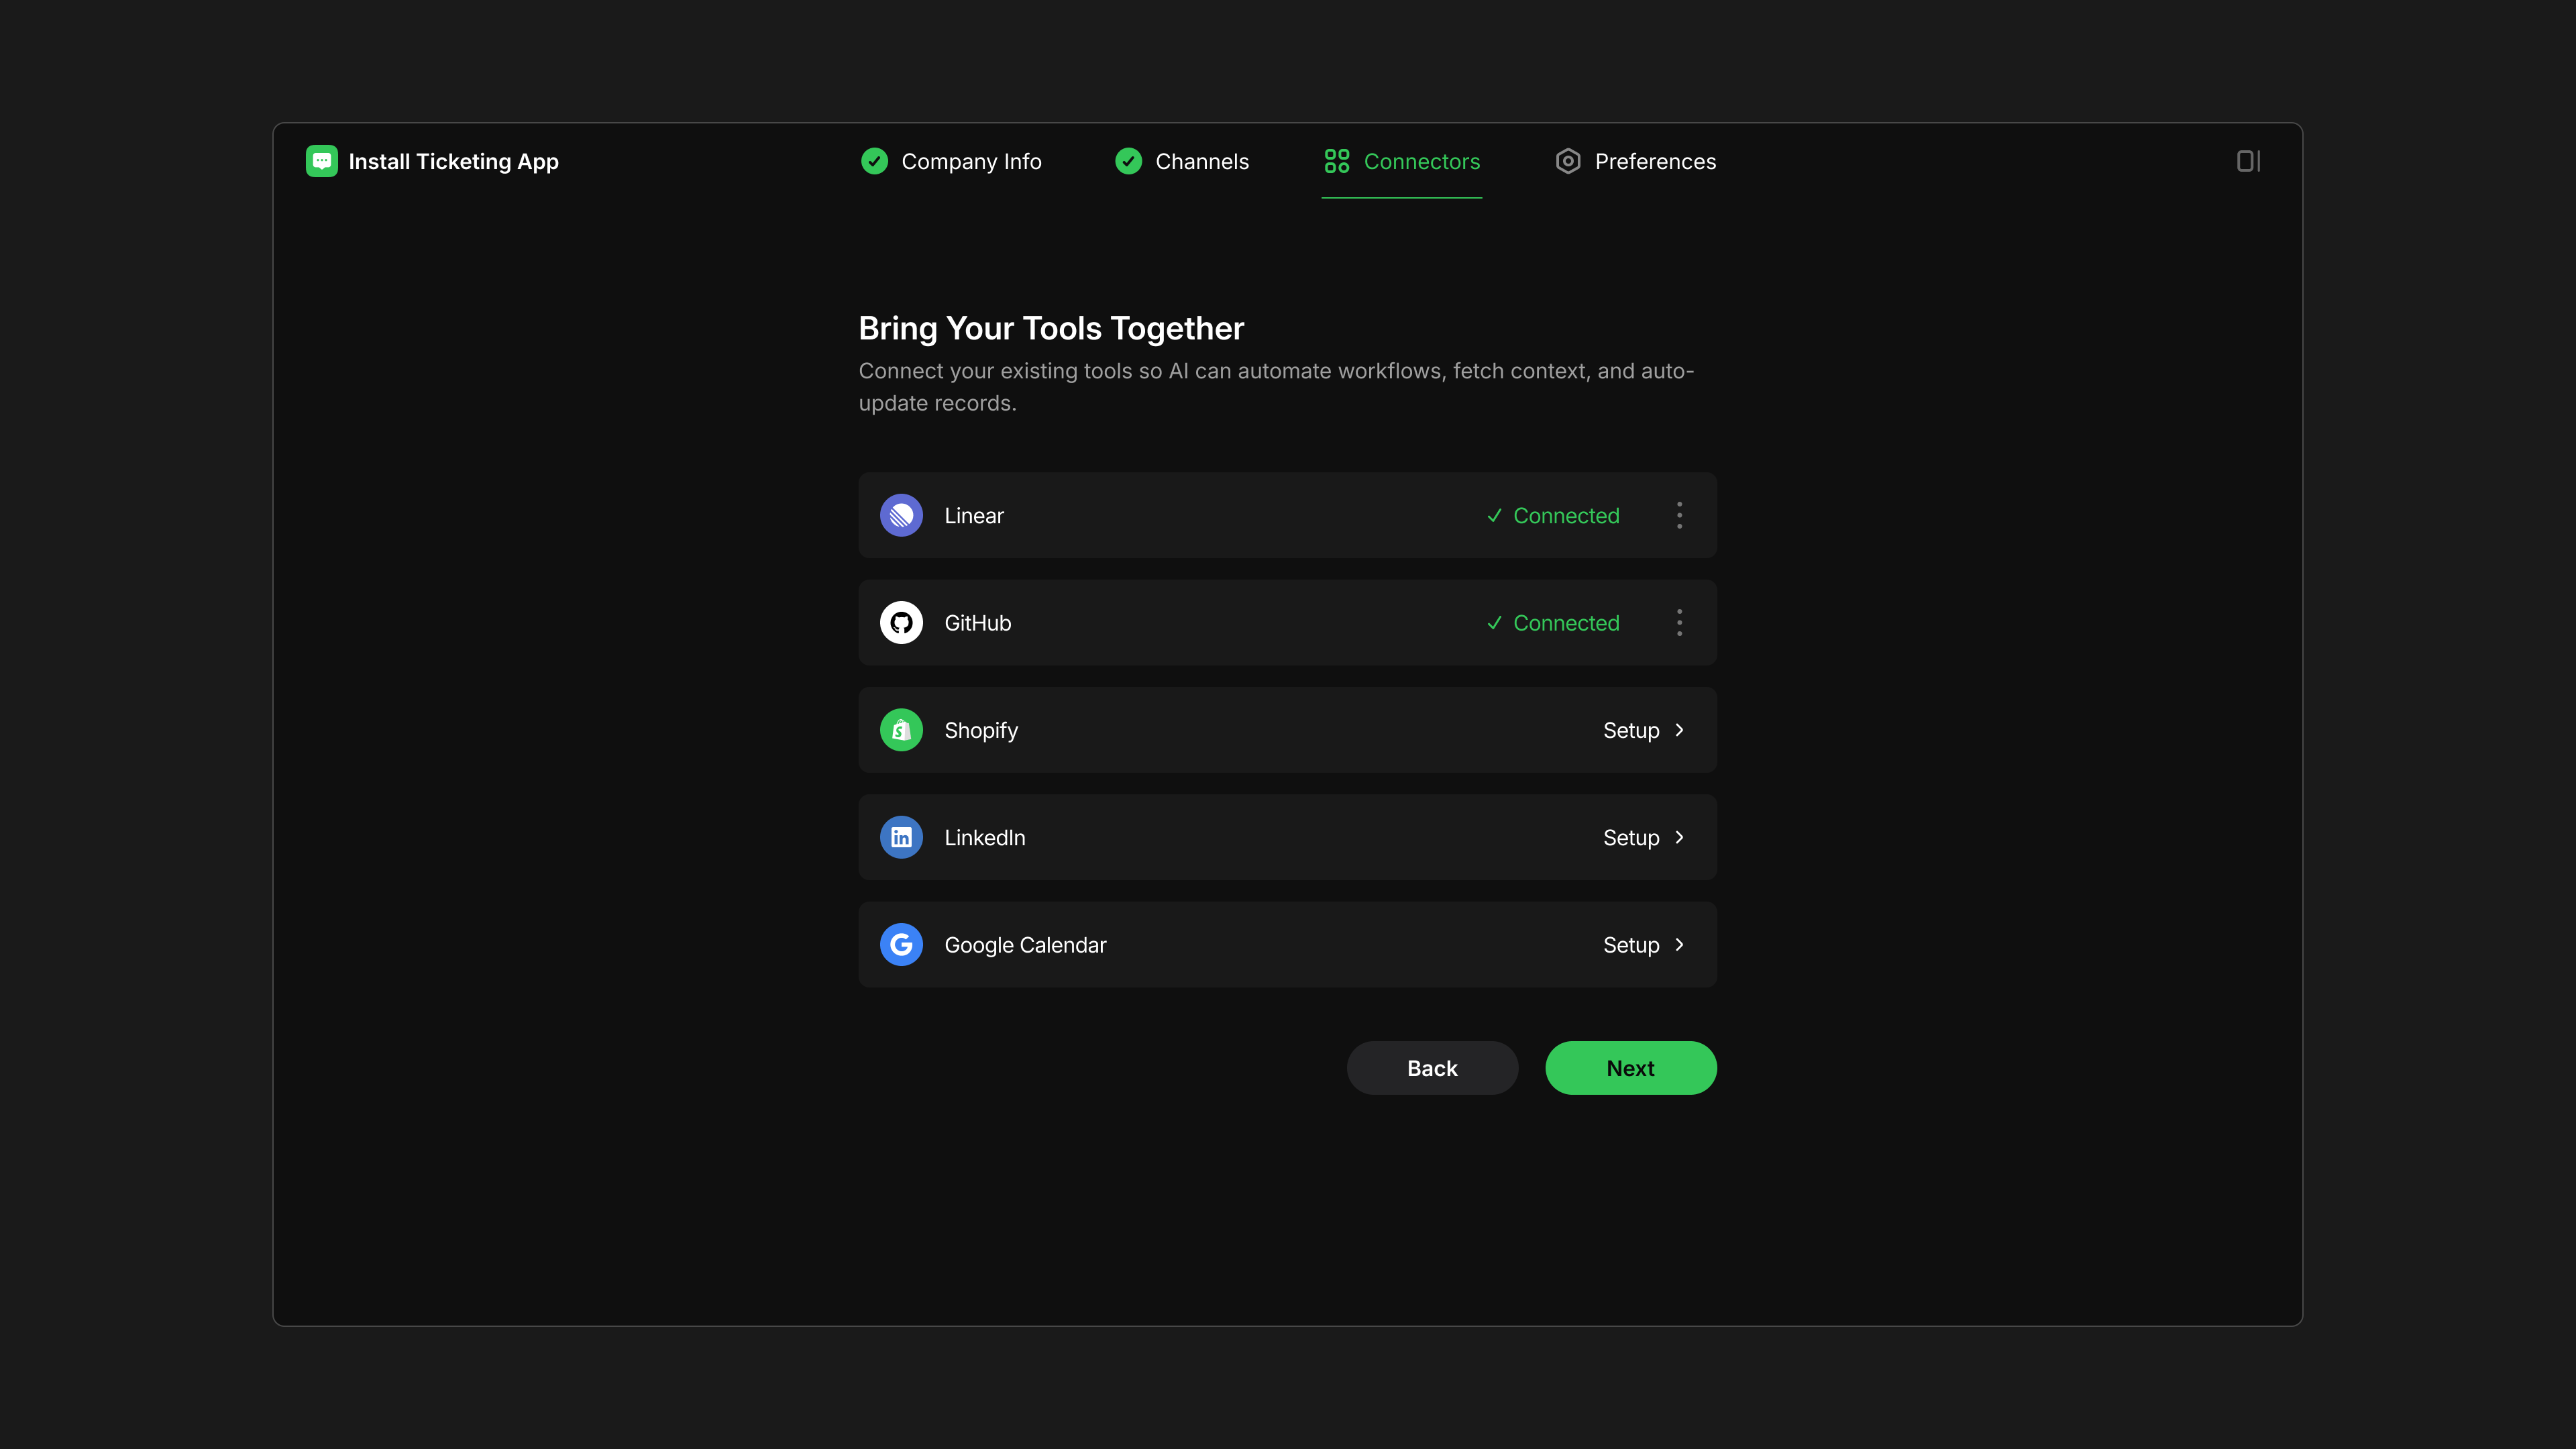
Task: Click the green ticketing app logo
Action: [322, 161]
